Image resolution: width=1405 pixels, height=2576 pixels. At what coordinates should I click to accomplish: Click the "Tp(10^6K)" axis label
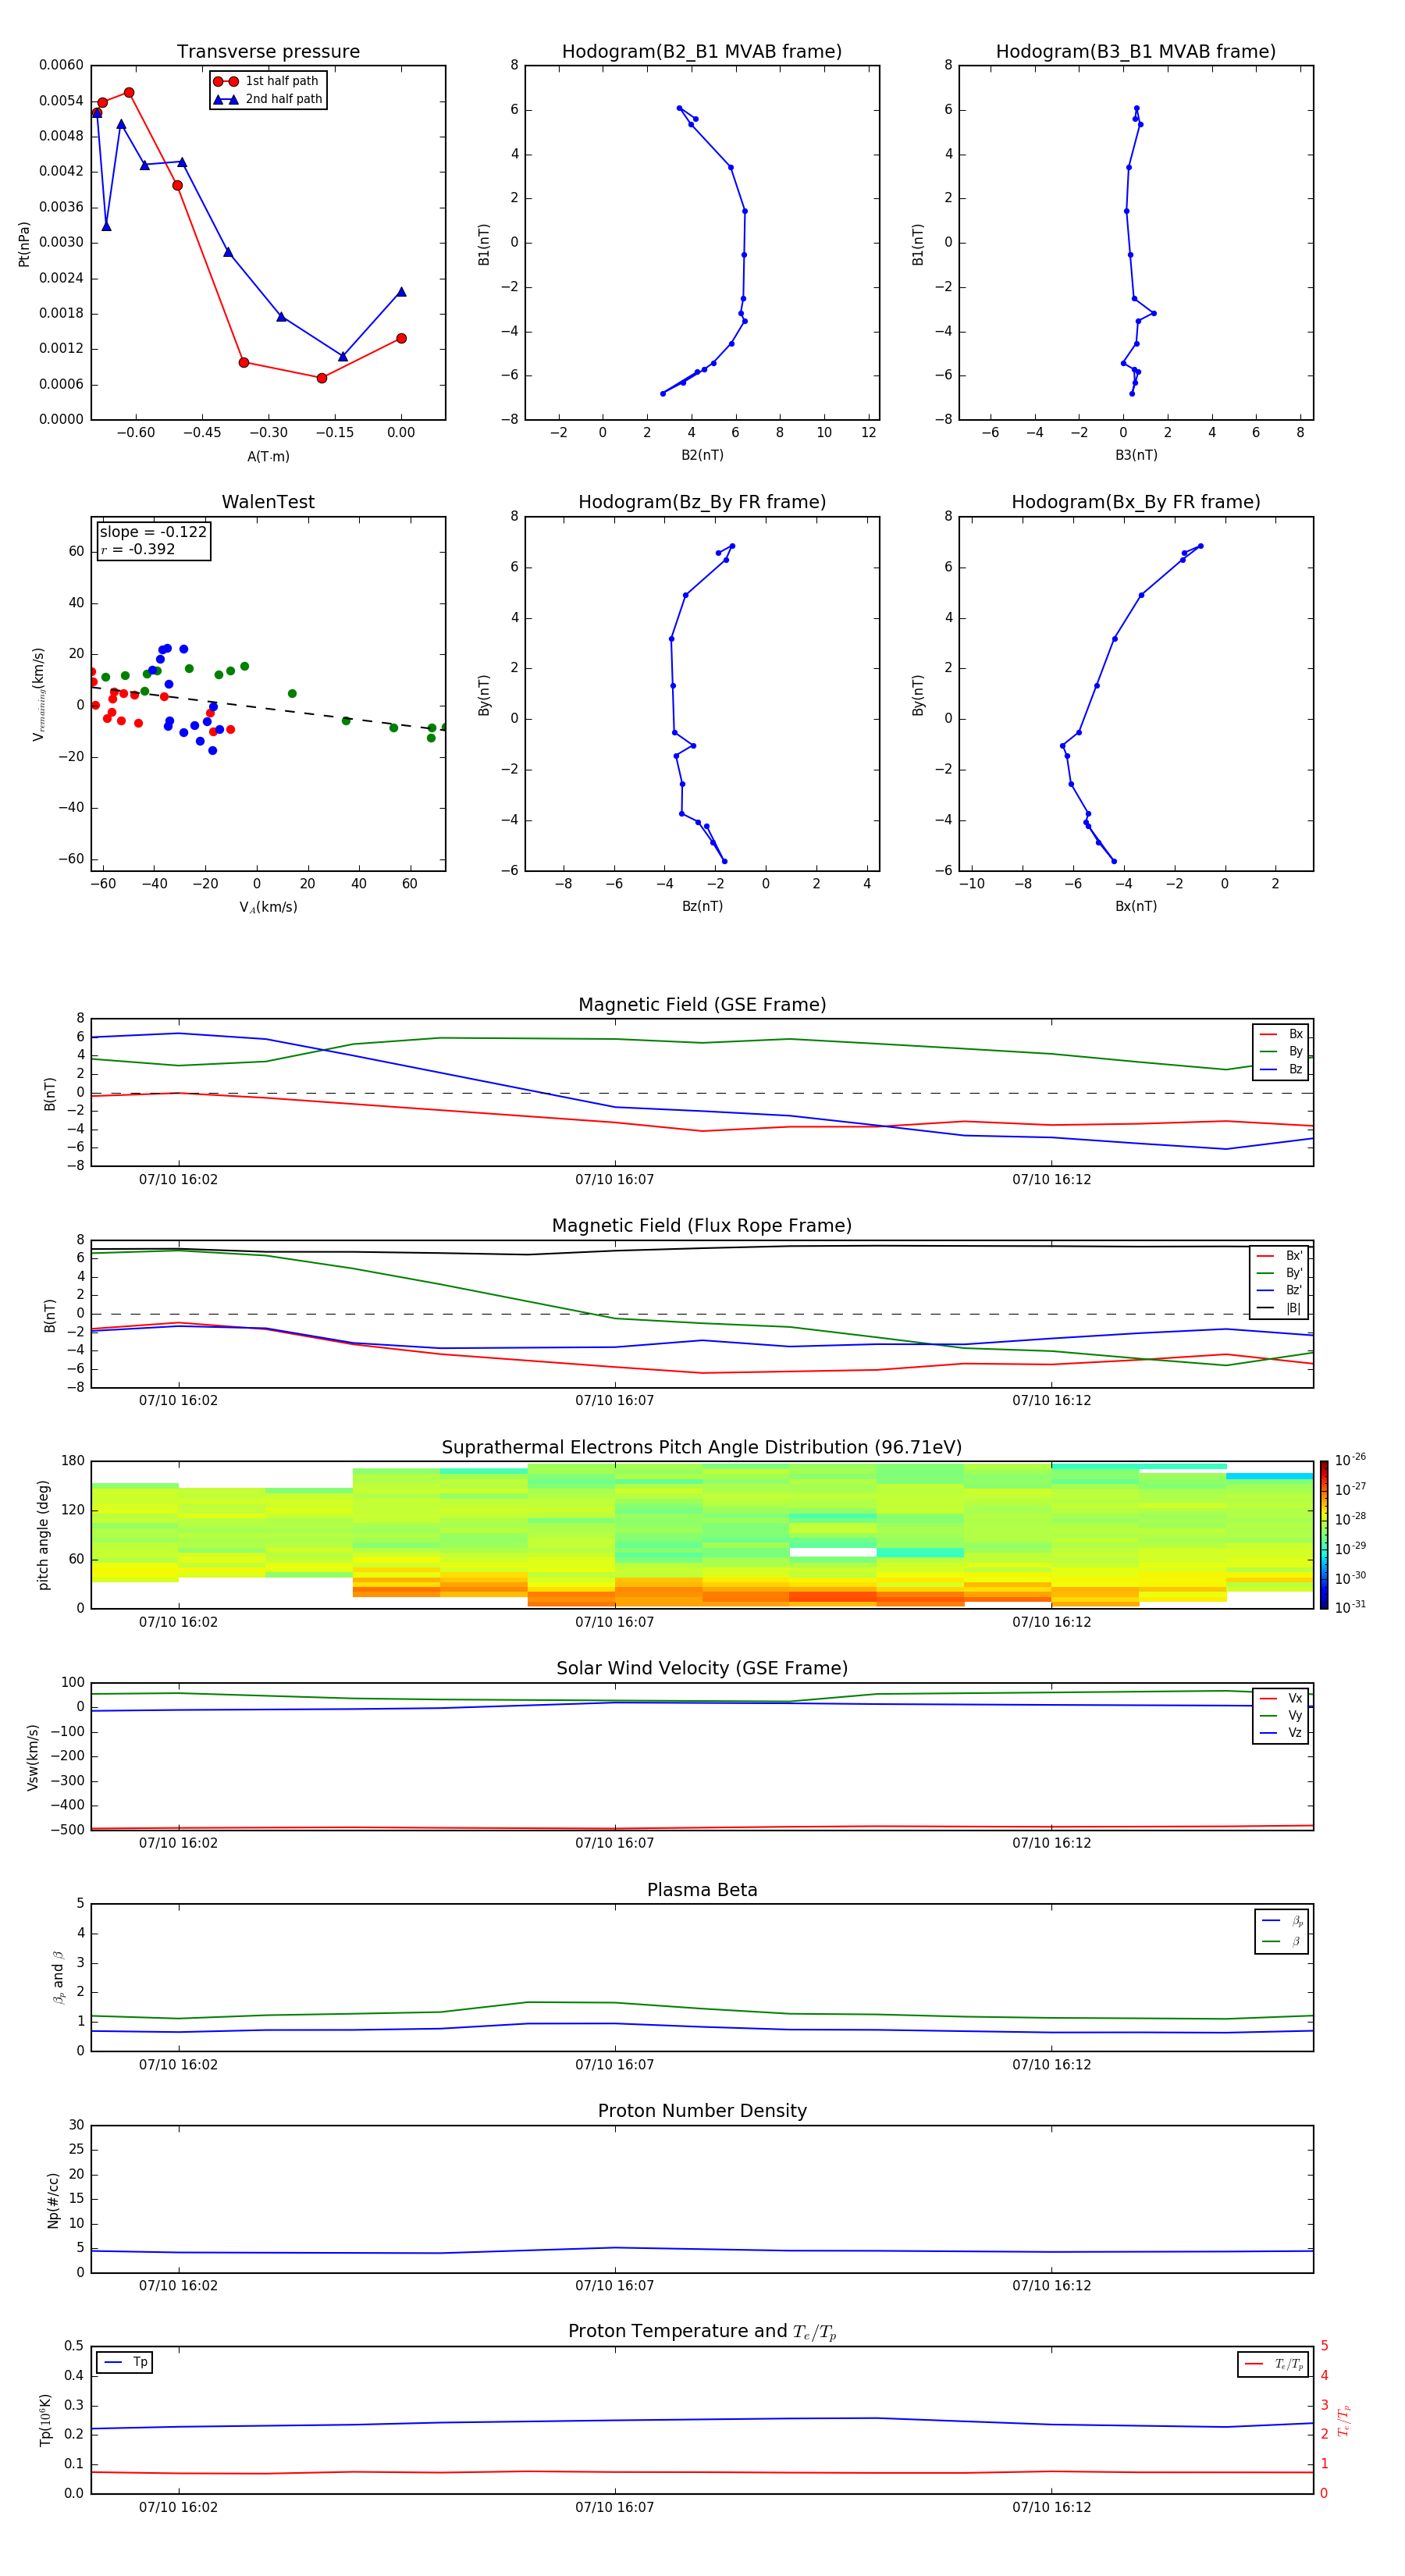coord(45,2420)
